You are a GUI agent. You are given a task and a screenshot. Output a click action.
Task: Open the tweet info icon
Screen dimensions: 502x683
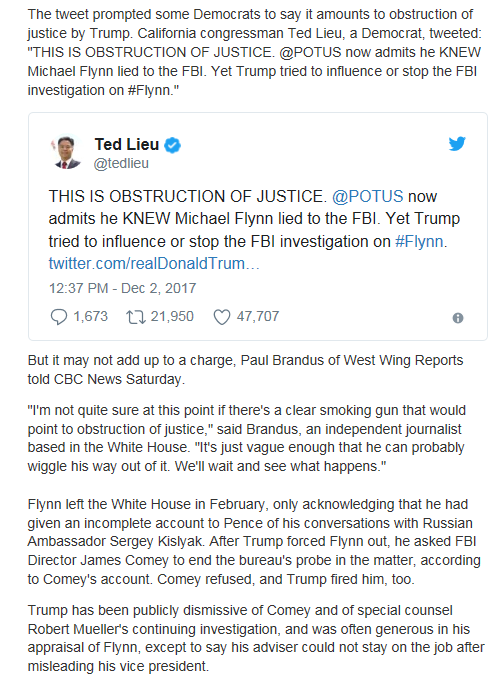pos(458,318)
